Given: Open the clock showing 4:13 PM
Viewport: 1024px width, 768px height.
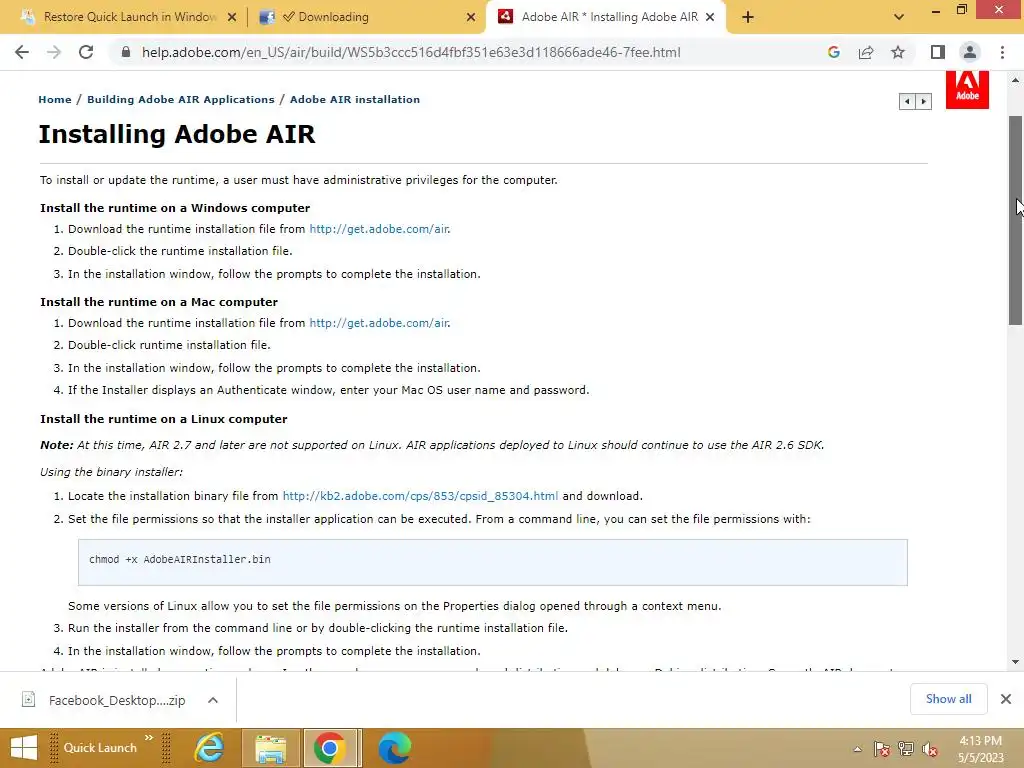Looking at the screenshot, I should 980,749.
